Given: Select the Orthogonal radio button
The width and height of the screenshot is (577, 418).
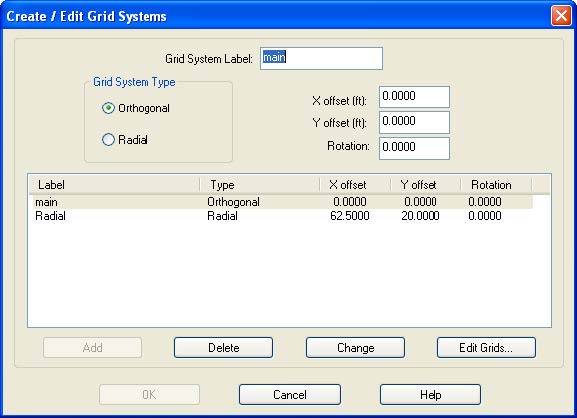Looking at the screenshot, I should 108,108.
